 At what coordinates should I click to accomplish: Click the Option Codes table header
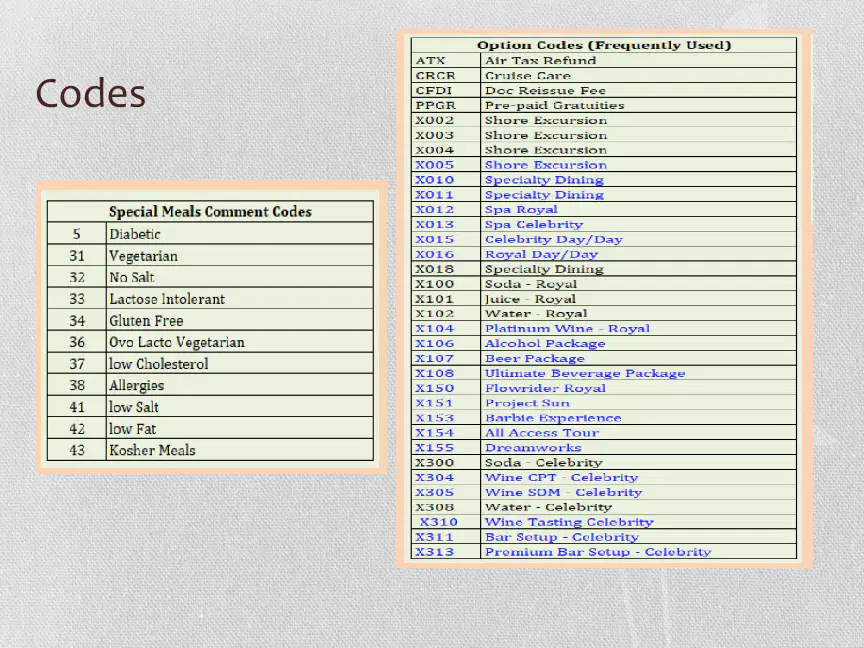click(x=603, y=45)
